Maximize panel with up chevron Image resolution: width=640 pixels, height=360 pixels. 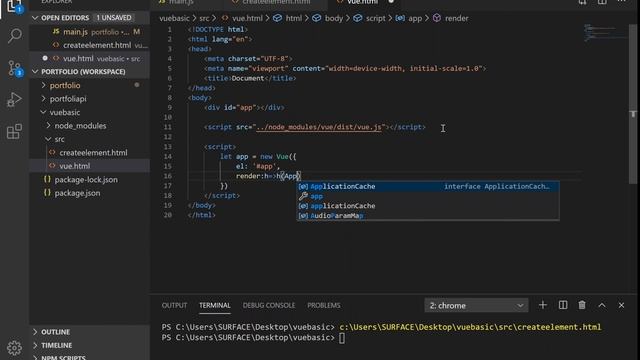(x=602, y=305)
